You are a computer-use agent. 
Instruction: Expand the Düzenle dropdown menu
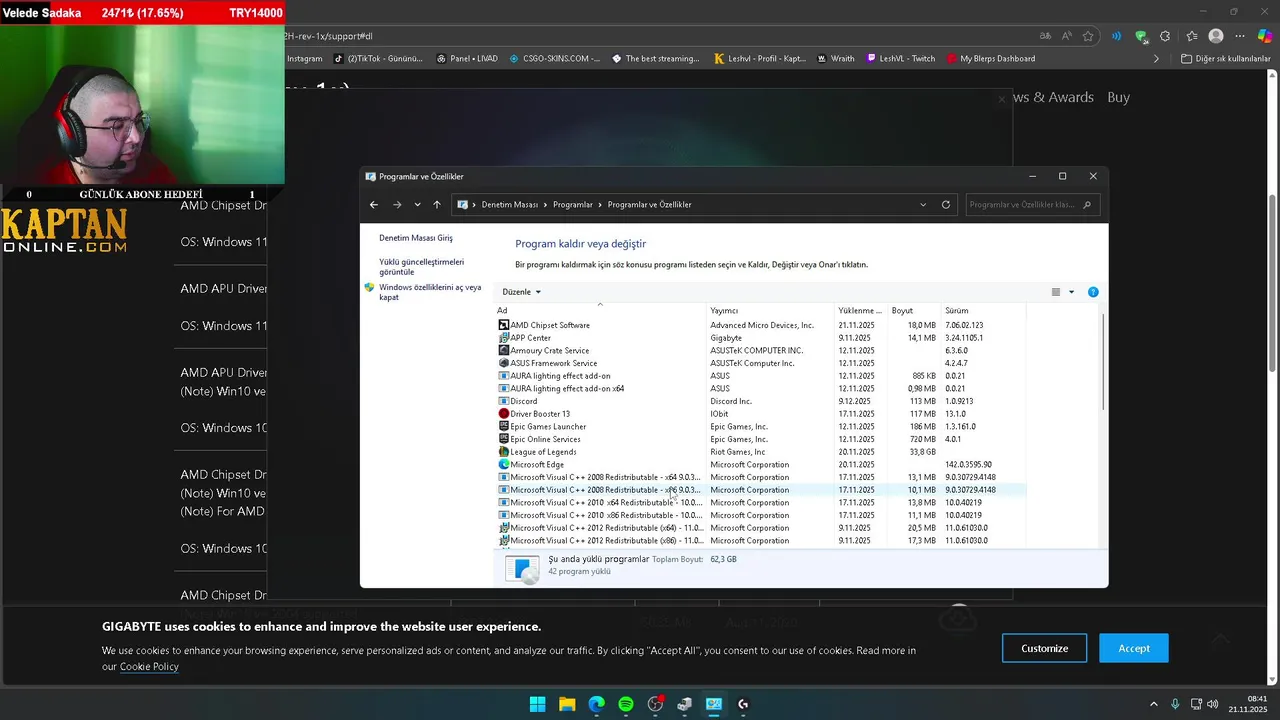click(522, 292)
